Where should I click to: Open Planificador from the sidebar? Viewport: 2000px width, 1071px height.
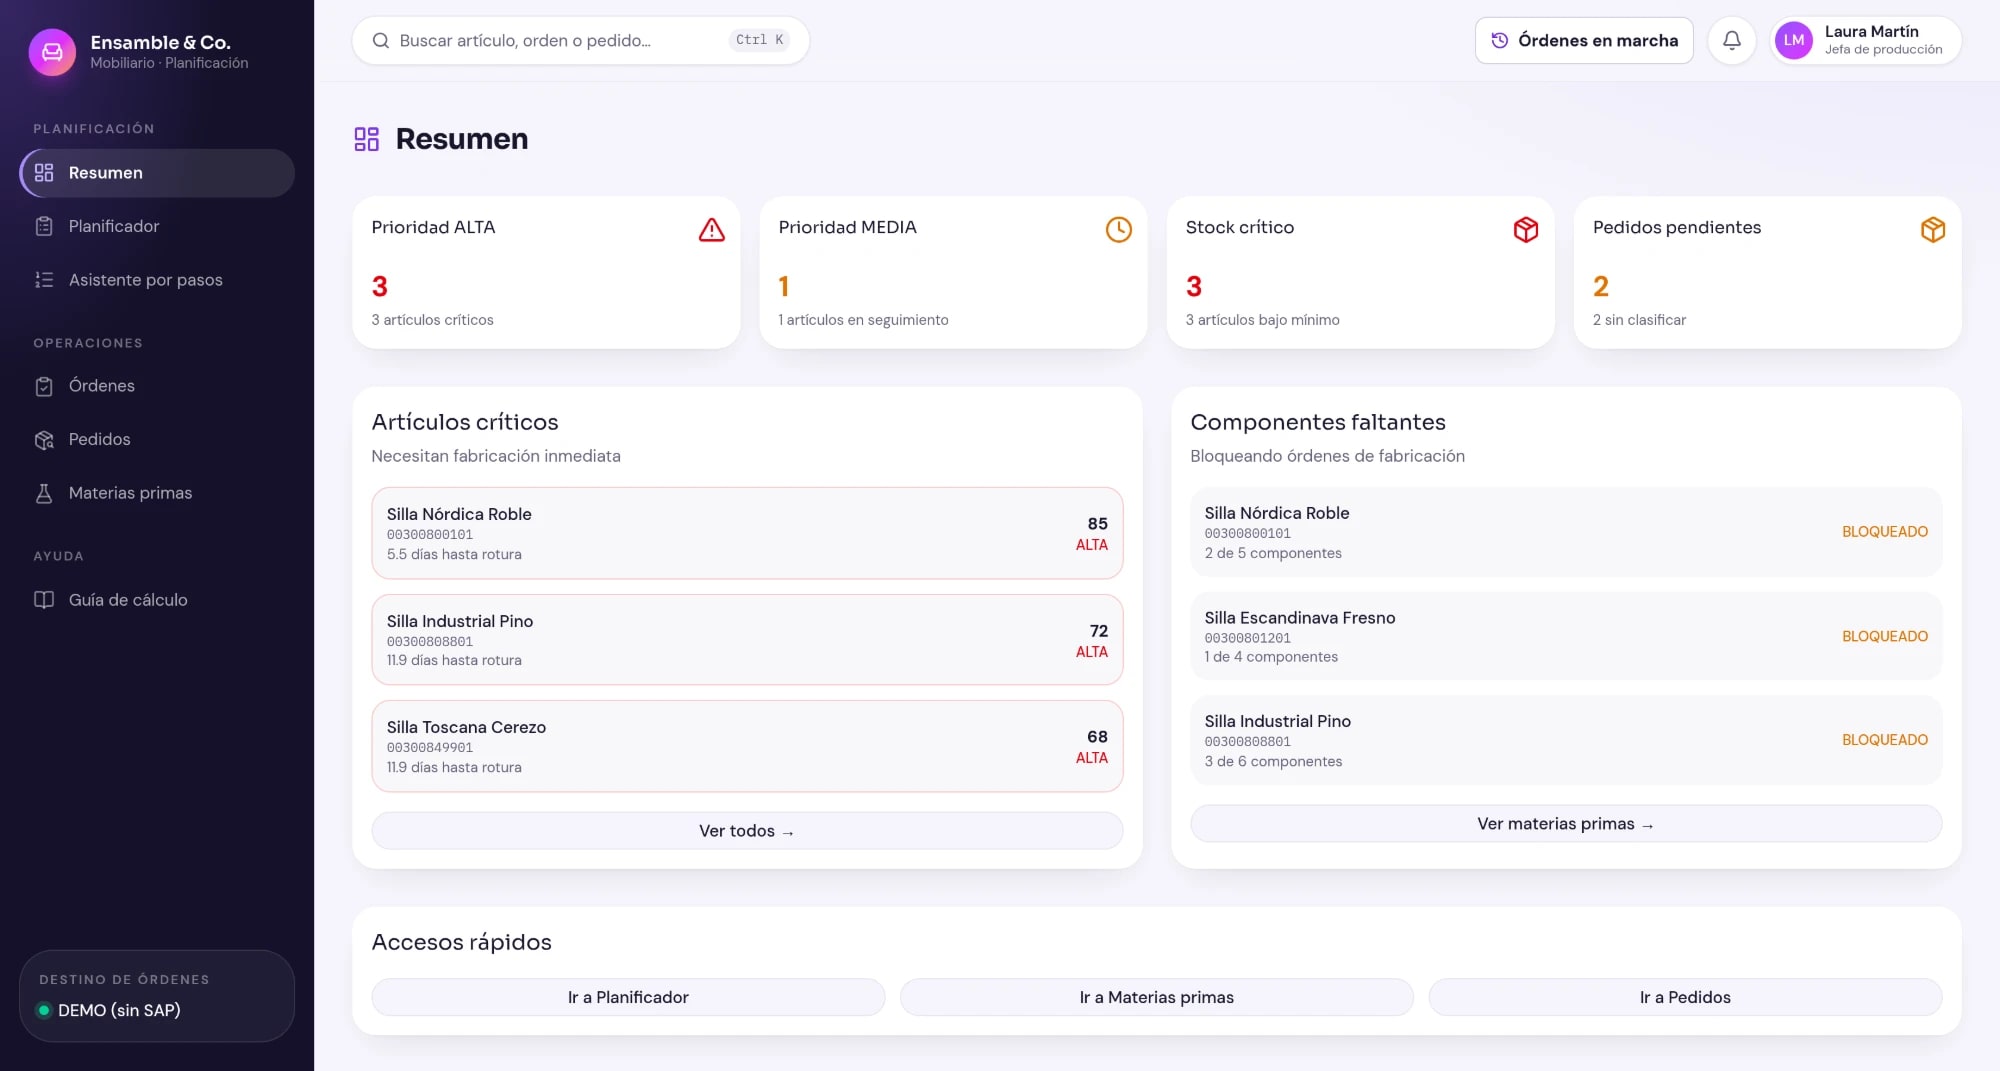[157, 226]
